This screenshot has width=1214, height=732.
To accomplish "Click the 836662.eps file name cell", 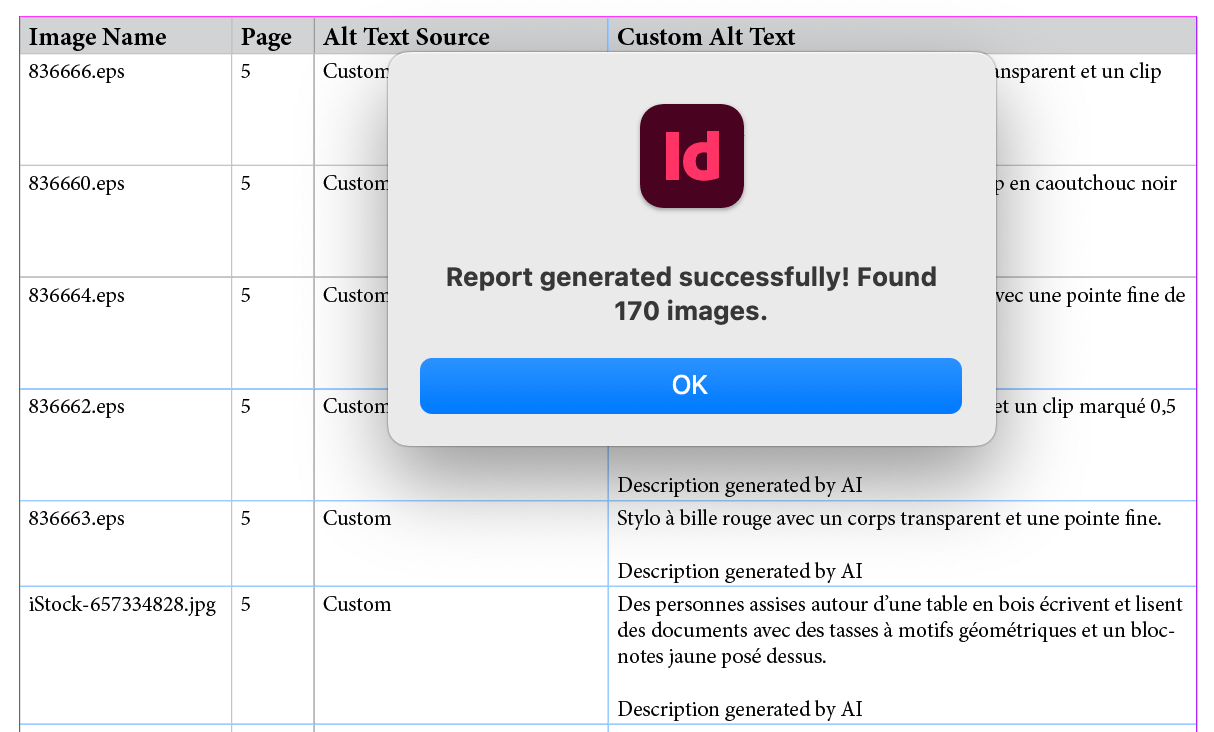I will (x=125, y=445).
